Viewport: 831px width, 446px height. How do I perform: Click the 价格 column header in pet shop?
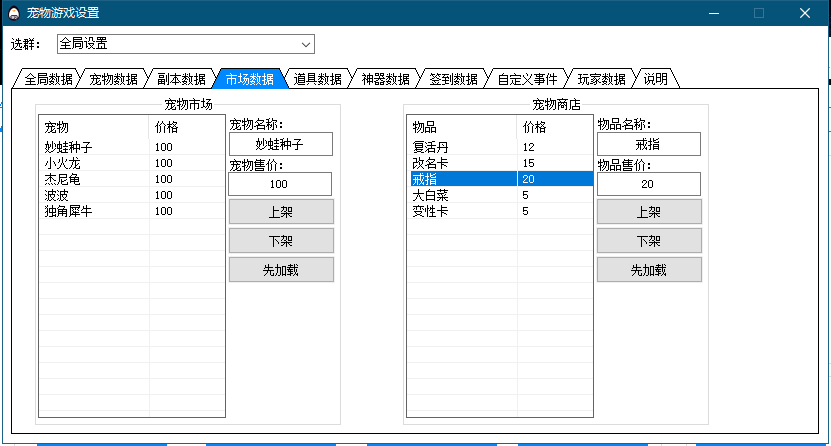[x=534, y=127]
